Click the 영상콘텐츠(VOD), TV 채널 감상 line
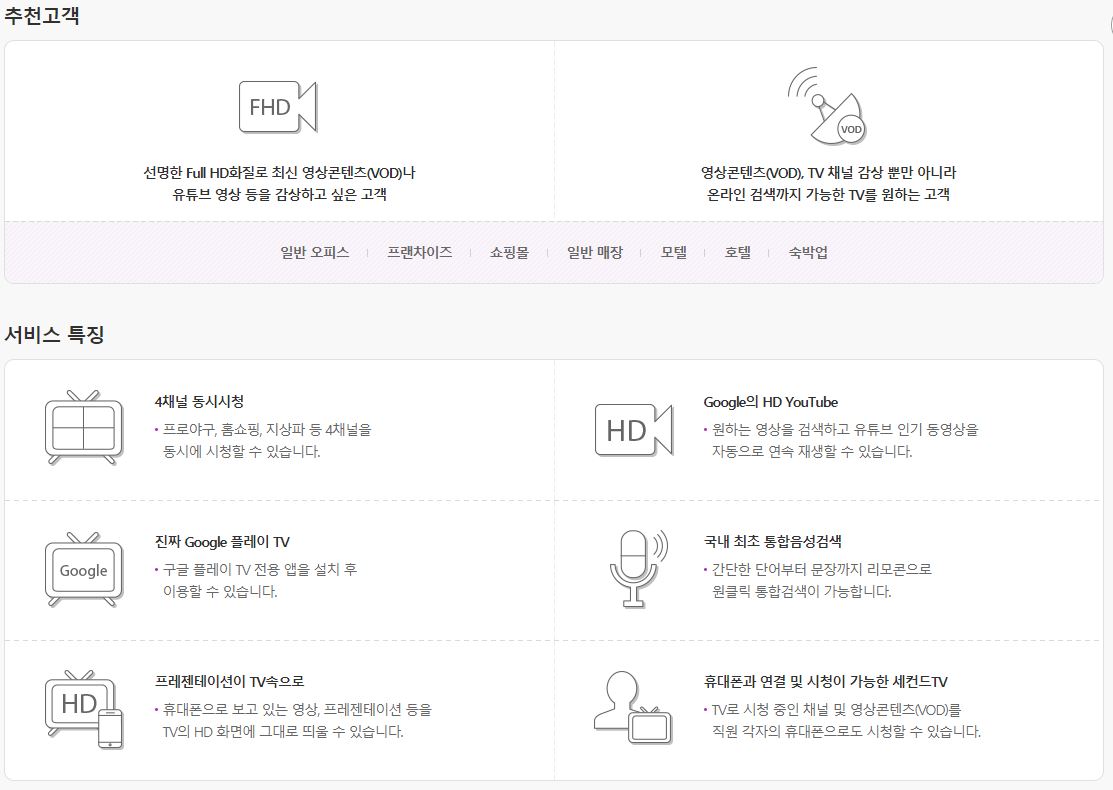 [x=828, y=172]
